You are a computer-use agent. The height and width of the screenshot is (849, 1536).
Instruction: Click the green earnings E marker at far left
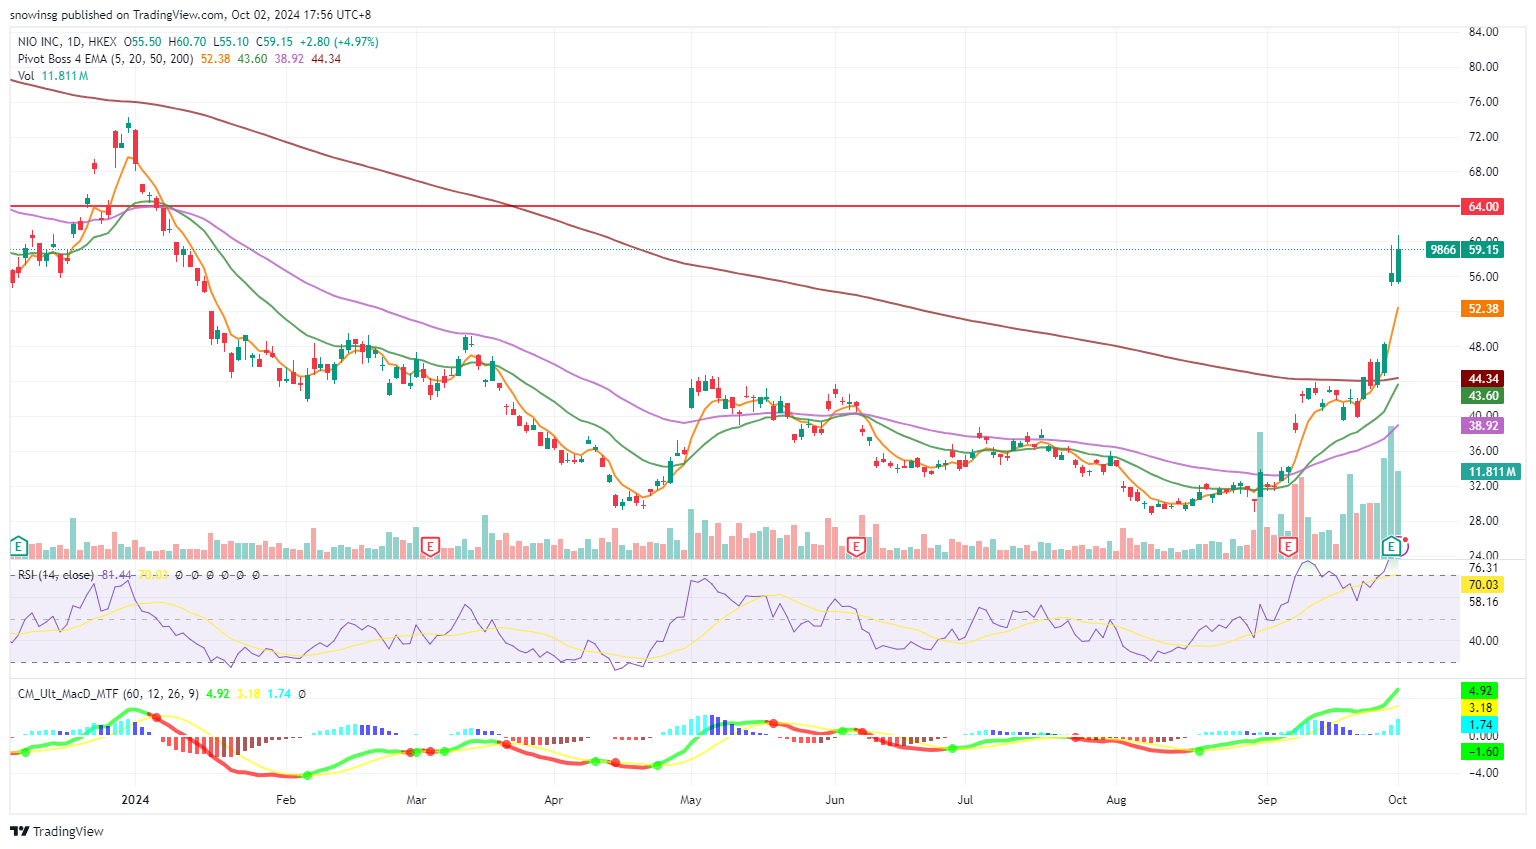[17, 545]
